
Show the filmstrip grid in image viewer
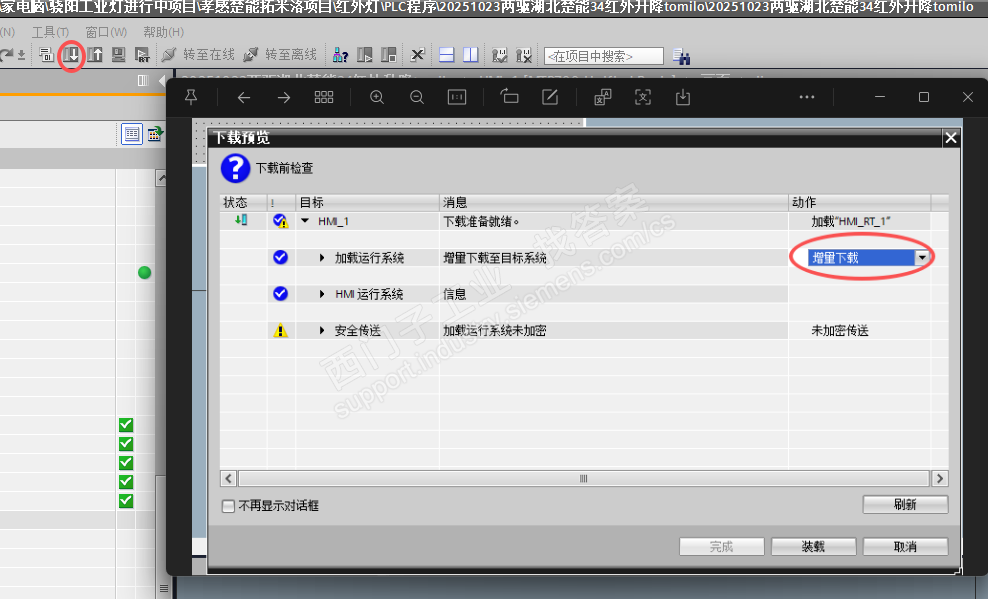324,97
